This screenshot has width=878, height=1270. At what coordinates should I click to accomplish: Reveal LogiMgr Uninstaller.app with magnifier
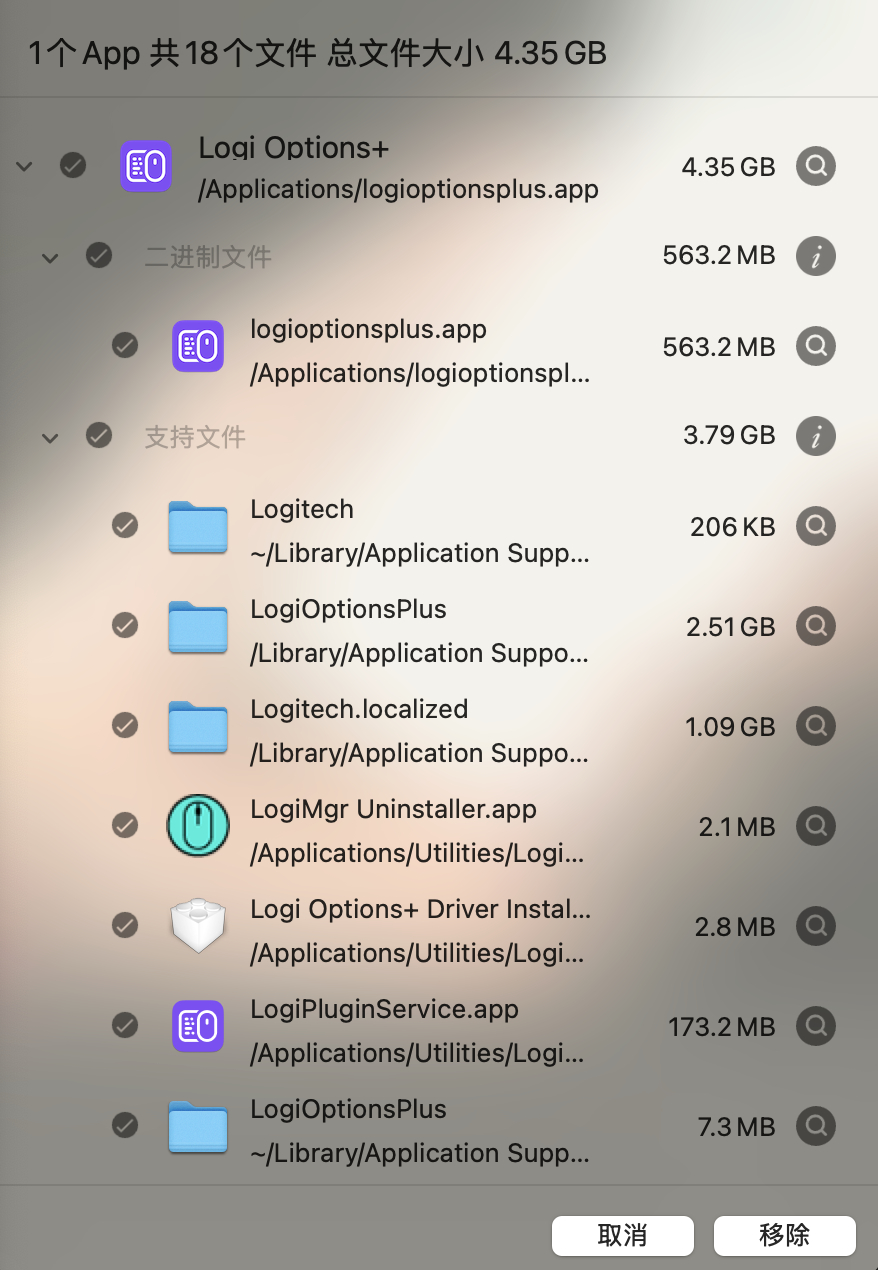[x=816, y=826]
